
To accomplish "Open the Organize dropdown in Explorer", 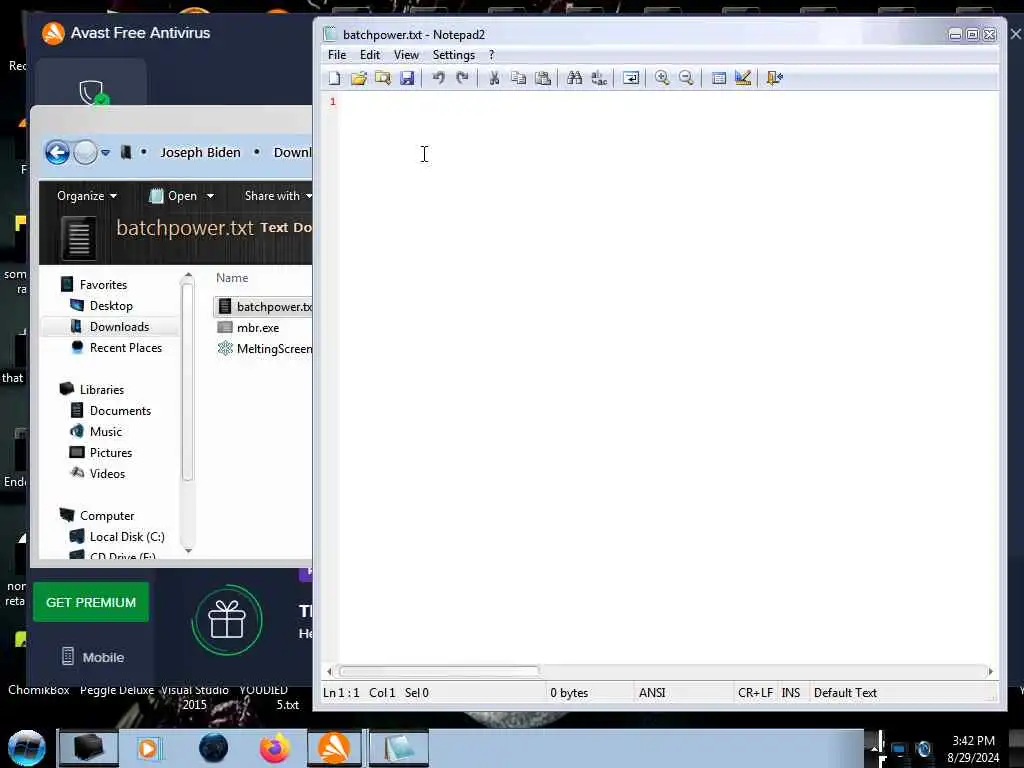I will pos(87,196).
